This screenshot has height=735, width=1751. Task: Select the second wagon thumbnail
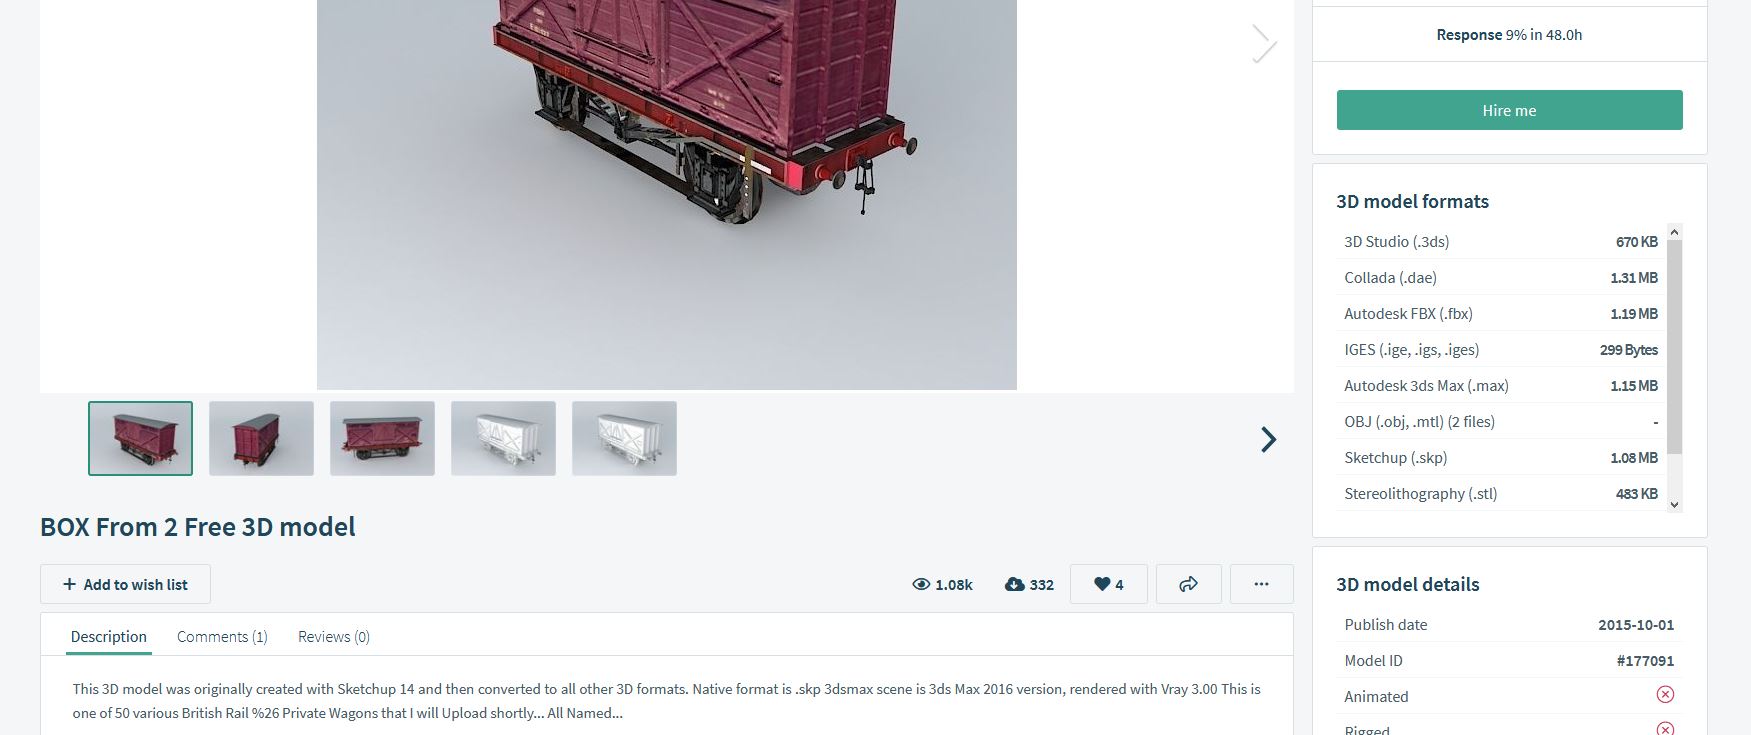[x=261, y=438]
